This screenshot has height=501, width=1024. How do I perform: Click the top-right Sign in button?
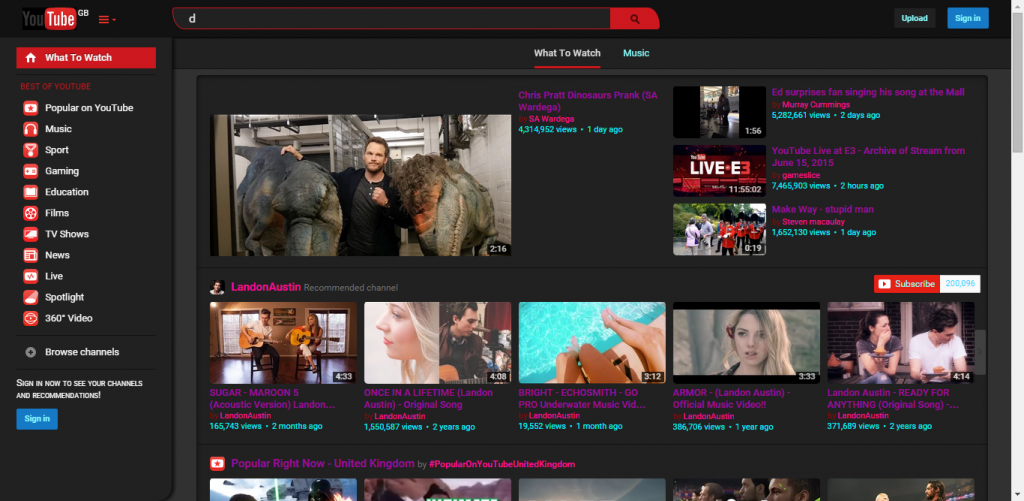tap(968, 18)
